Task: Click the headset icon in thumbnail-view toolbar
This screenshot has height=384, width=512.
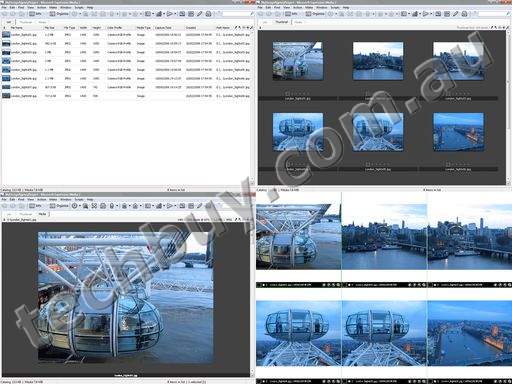Action: point(465,14)
